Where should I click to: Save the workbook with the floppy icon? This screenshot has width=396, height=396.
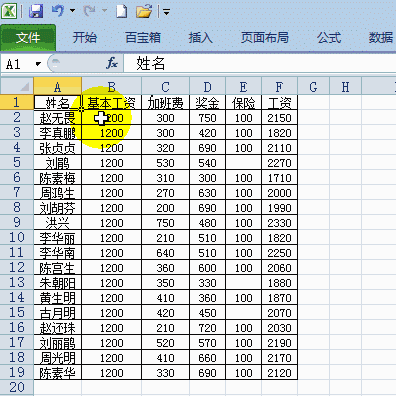point(36,11)
